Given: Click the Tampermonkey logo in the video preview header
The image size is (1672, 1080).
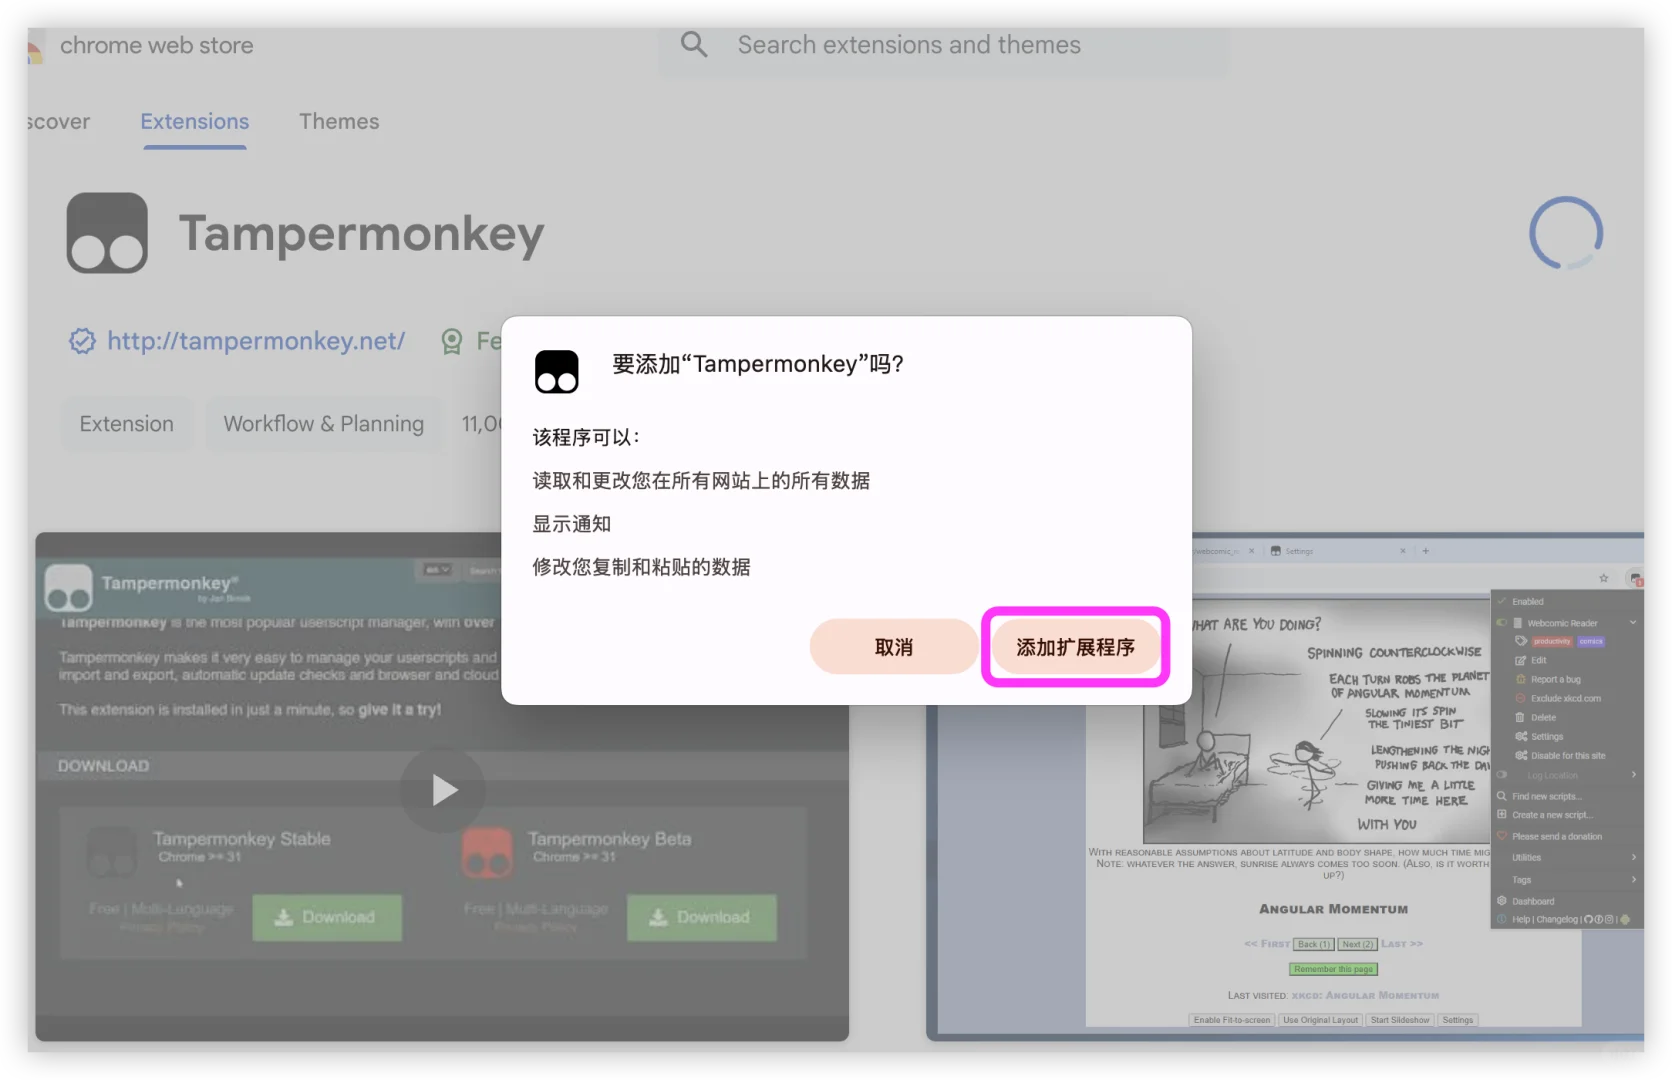Looking at the screenshot, I should [x=69, y=587].
